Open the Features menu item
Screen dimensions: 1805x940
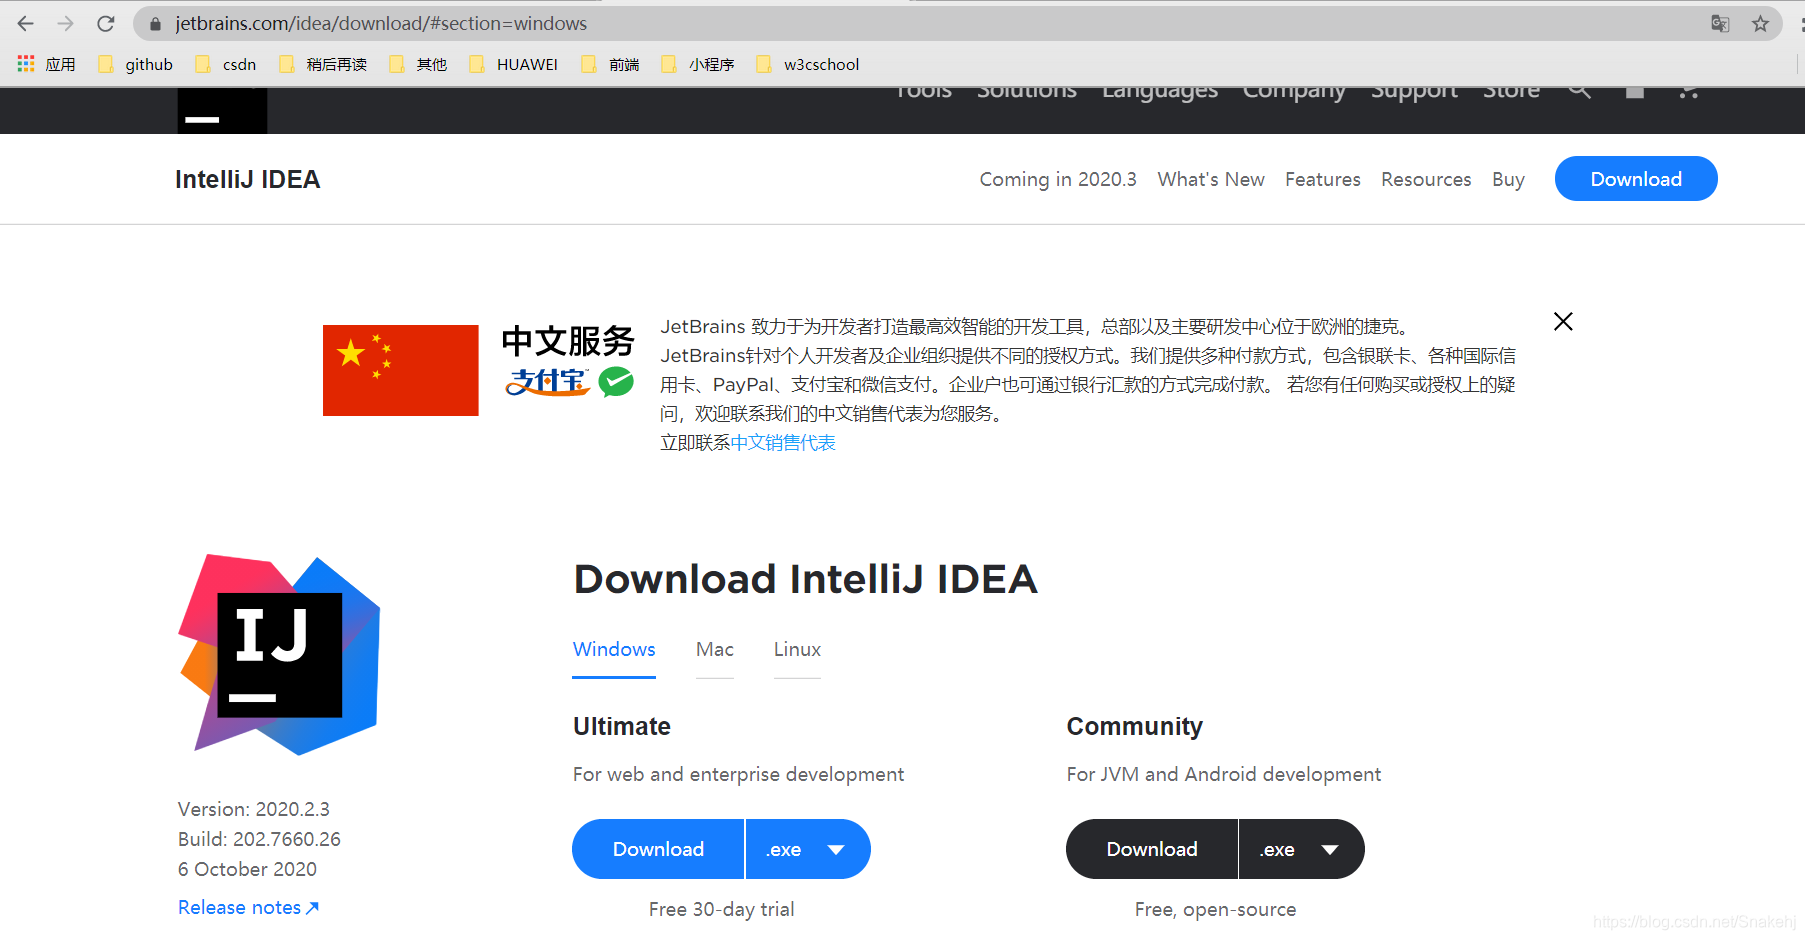[1323, 179]
